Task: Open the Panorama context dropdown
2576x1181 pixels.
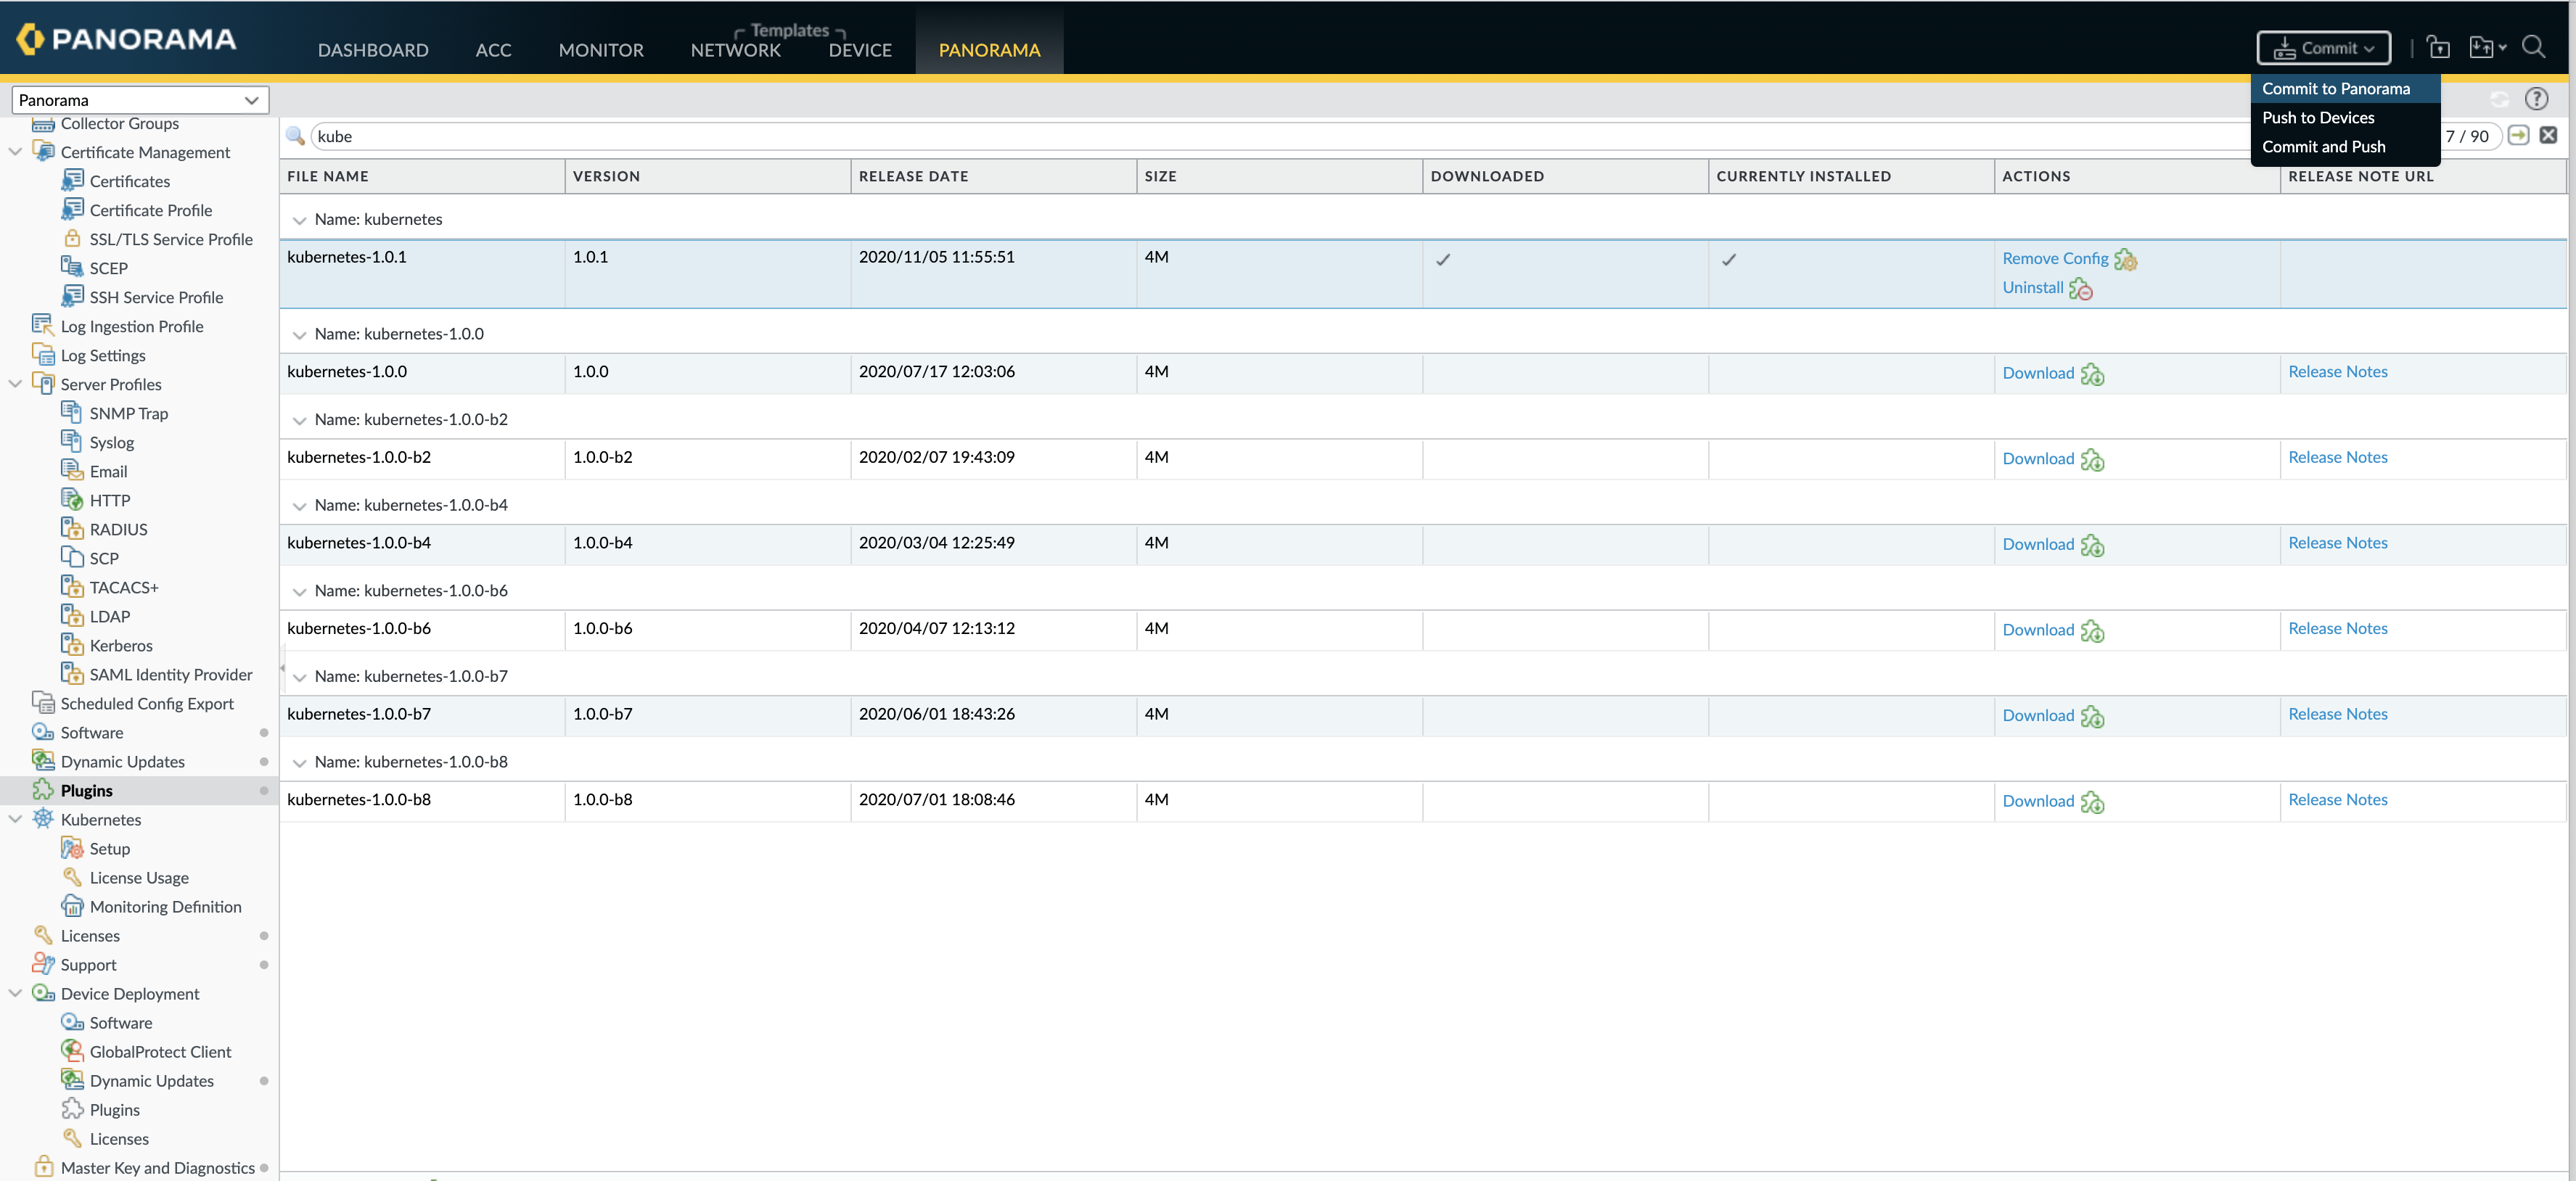Action: 140,100
